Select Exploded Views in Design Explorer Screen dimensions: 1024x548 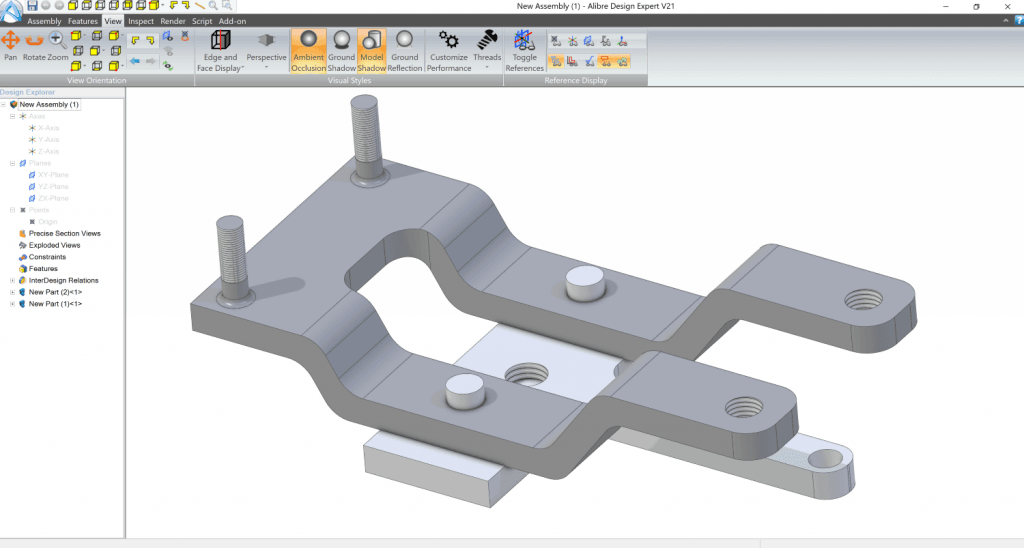point(54,245)
